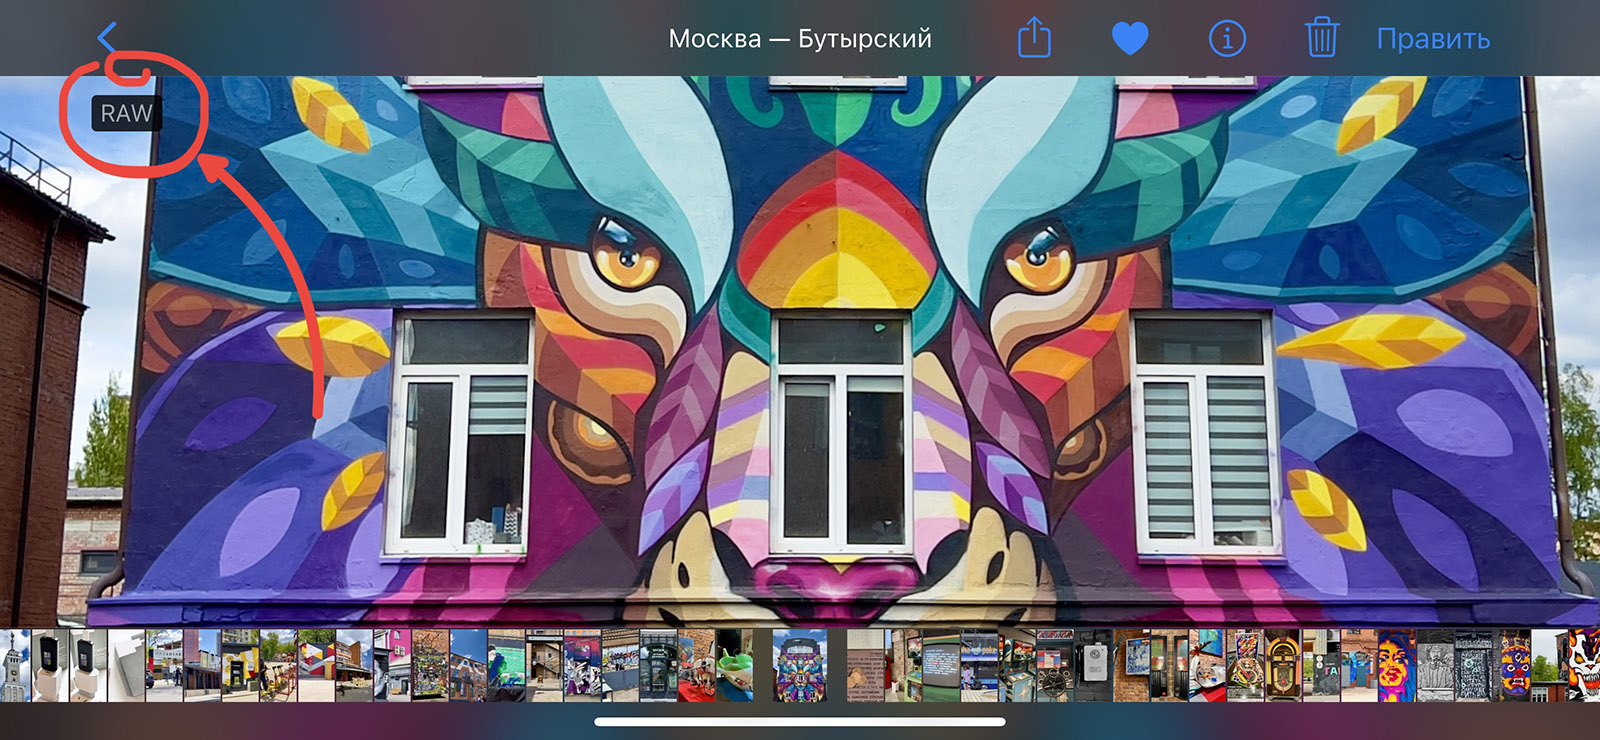Open the grey stone relief thumbnail
The image size is (1600, 740).
(1436, 665)
